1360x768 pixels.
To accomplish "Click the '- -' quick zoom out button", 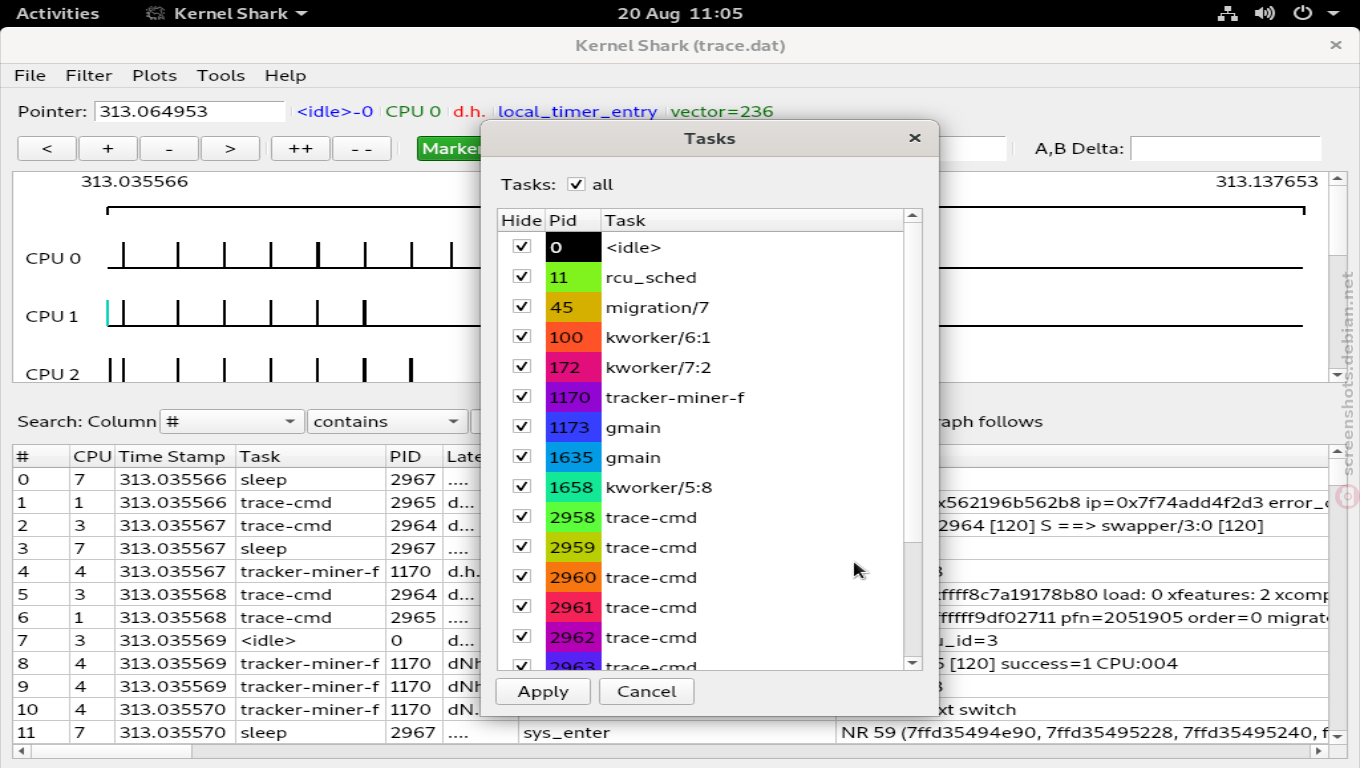I will click(361, 148).
